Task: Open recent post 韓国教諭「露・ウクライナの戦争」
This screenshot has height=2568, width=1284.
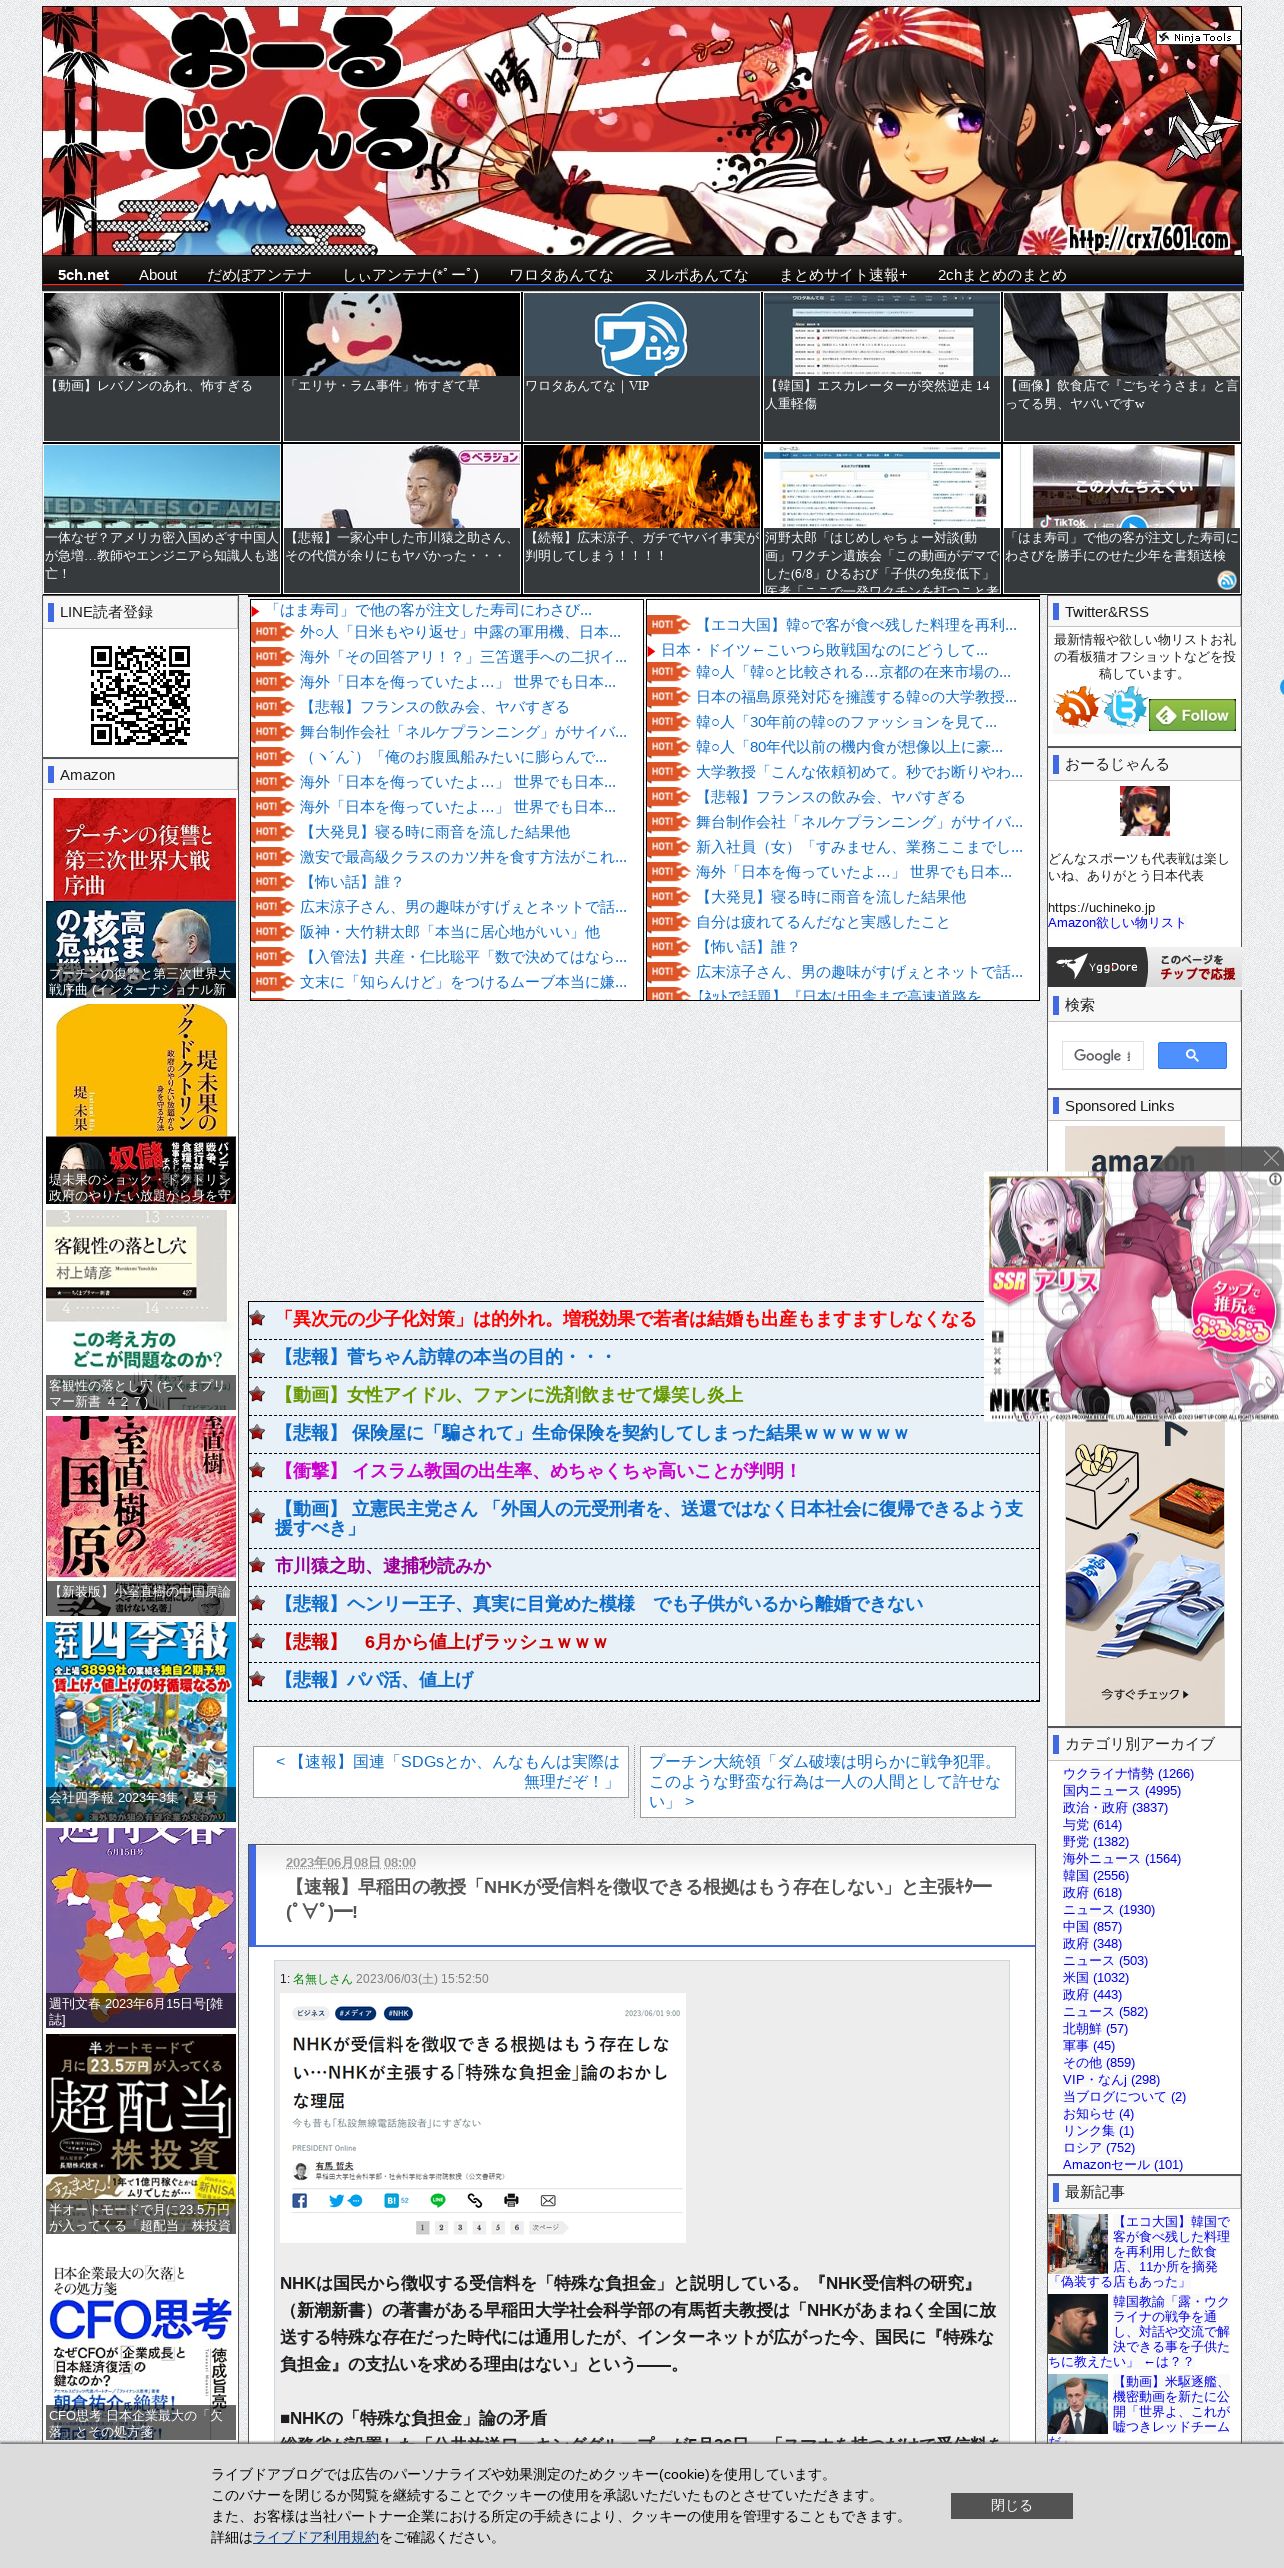Action: click(1139, 2332)
